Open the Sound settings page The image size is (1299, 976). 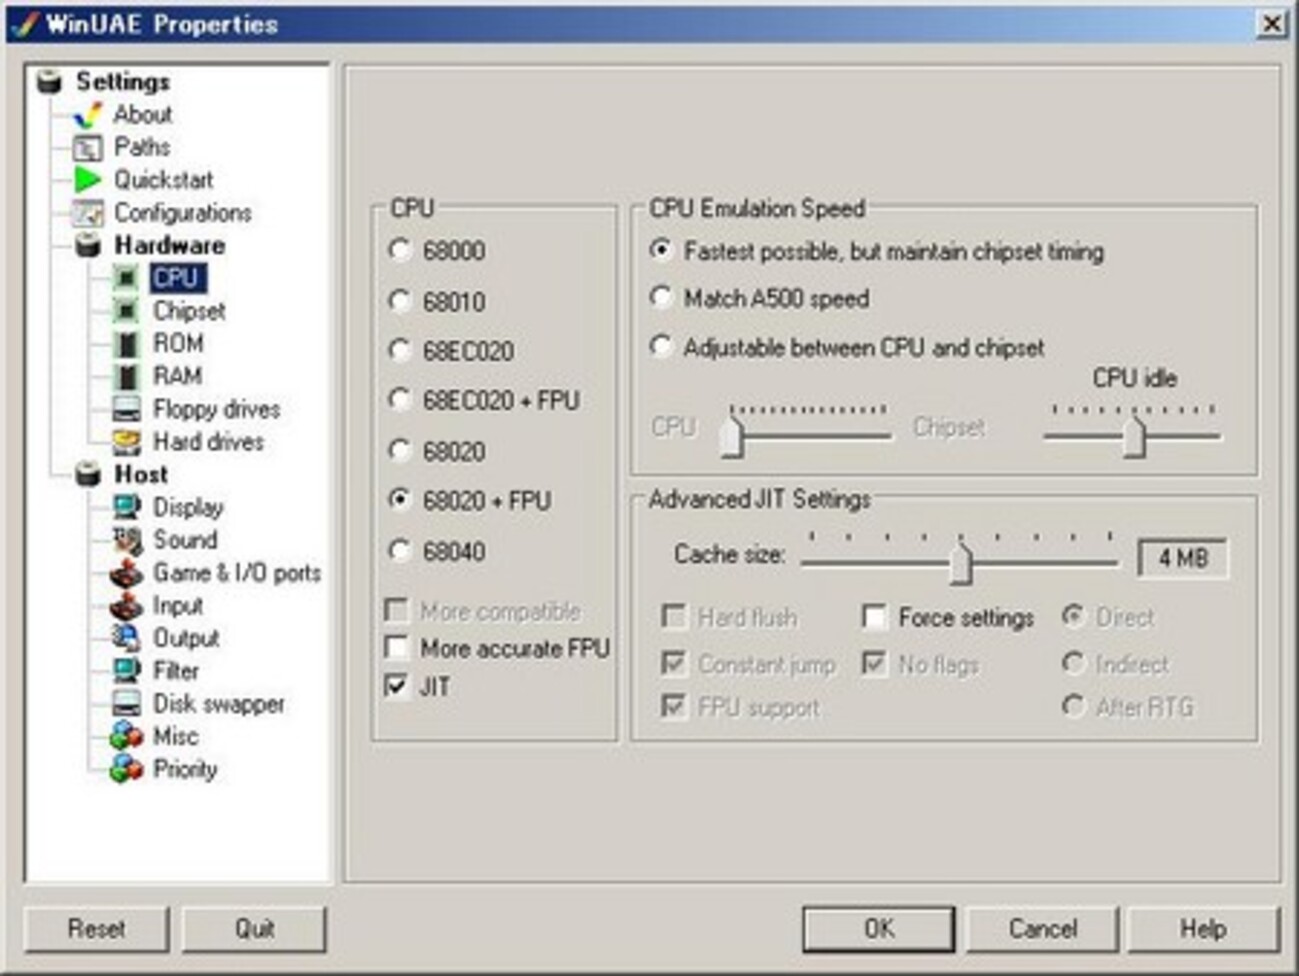click(185, 540)
